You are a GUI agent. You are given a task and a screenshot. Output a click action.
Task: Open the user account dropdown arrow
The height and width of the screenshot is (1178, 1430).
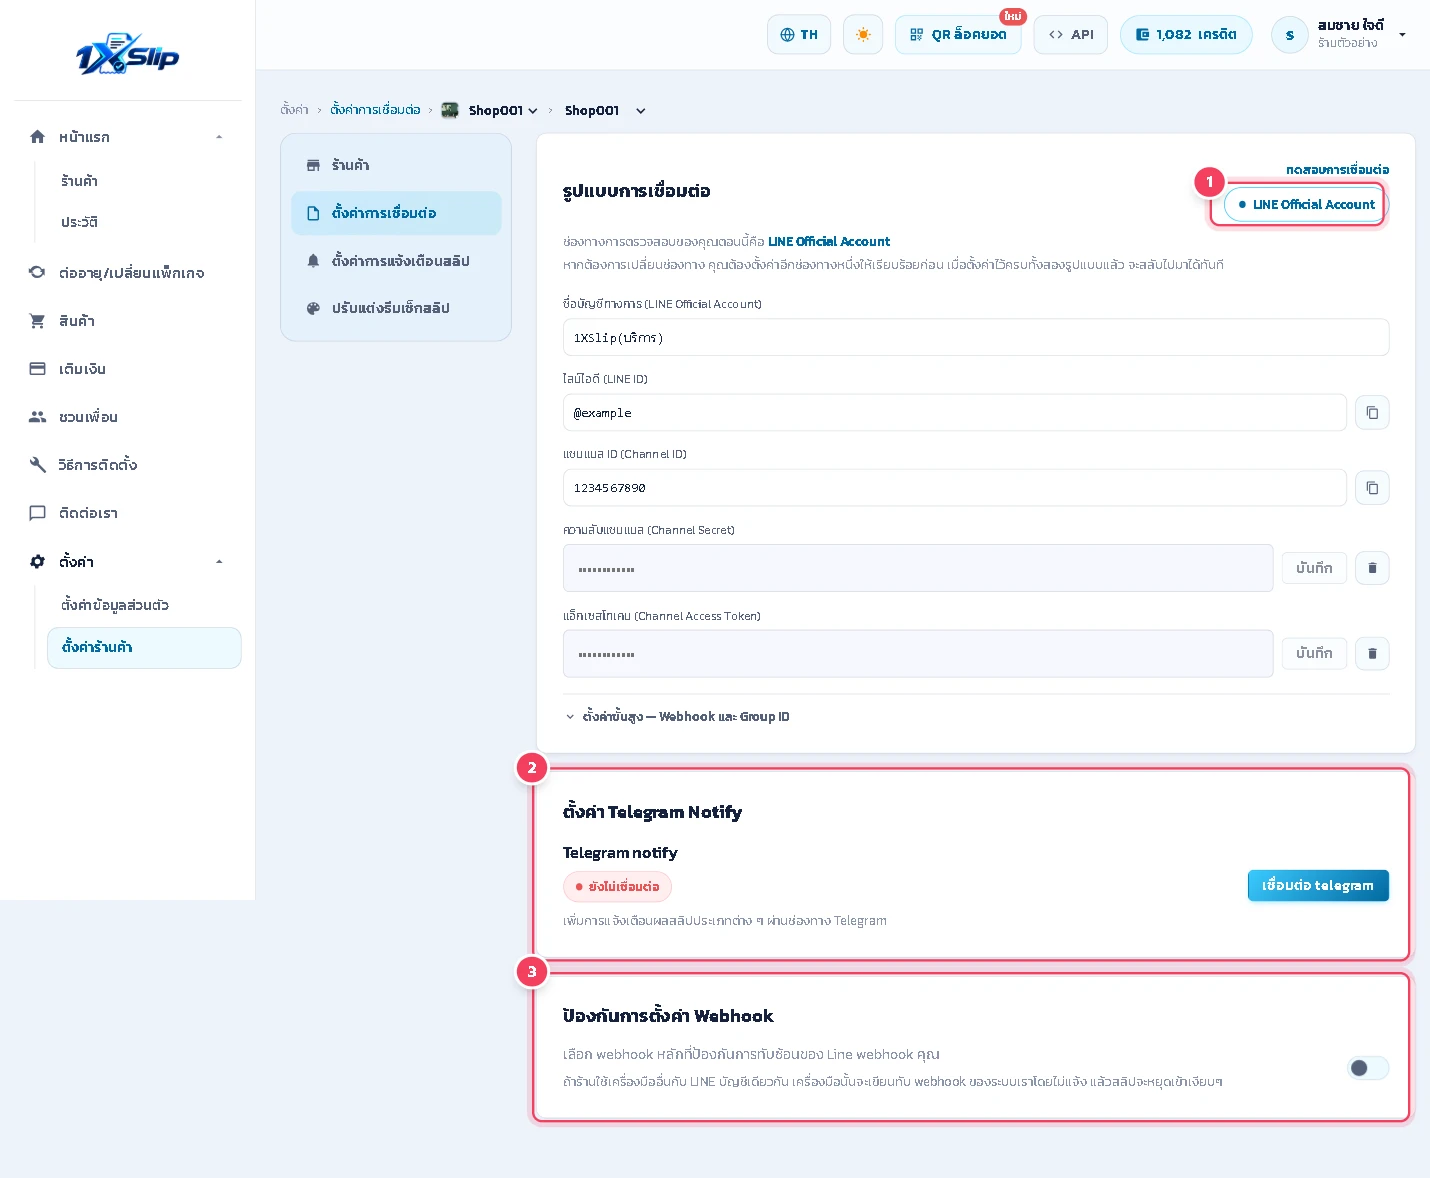pyautogui.click(x=1402, y=35)
